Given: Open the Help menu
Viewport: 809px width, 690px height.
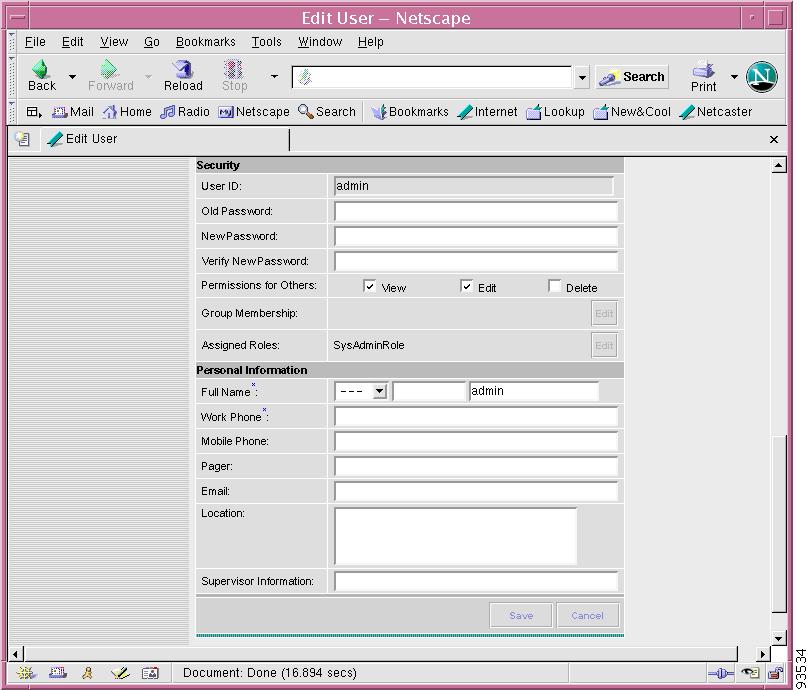Looking at the screenshot, I should tap(370, 42).
